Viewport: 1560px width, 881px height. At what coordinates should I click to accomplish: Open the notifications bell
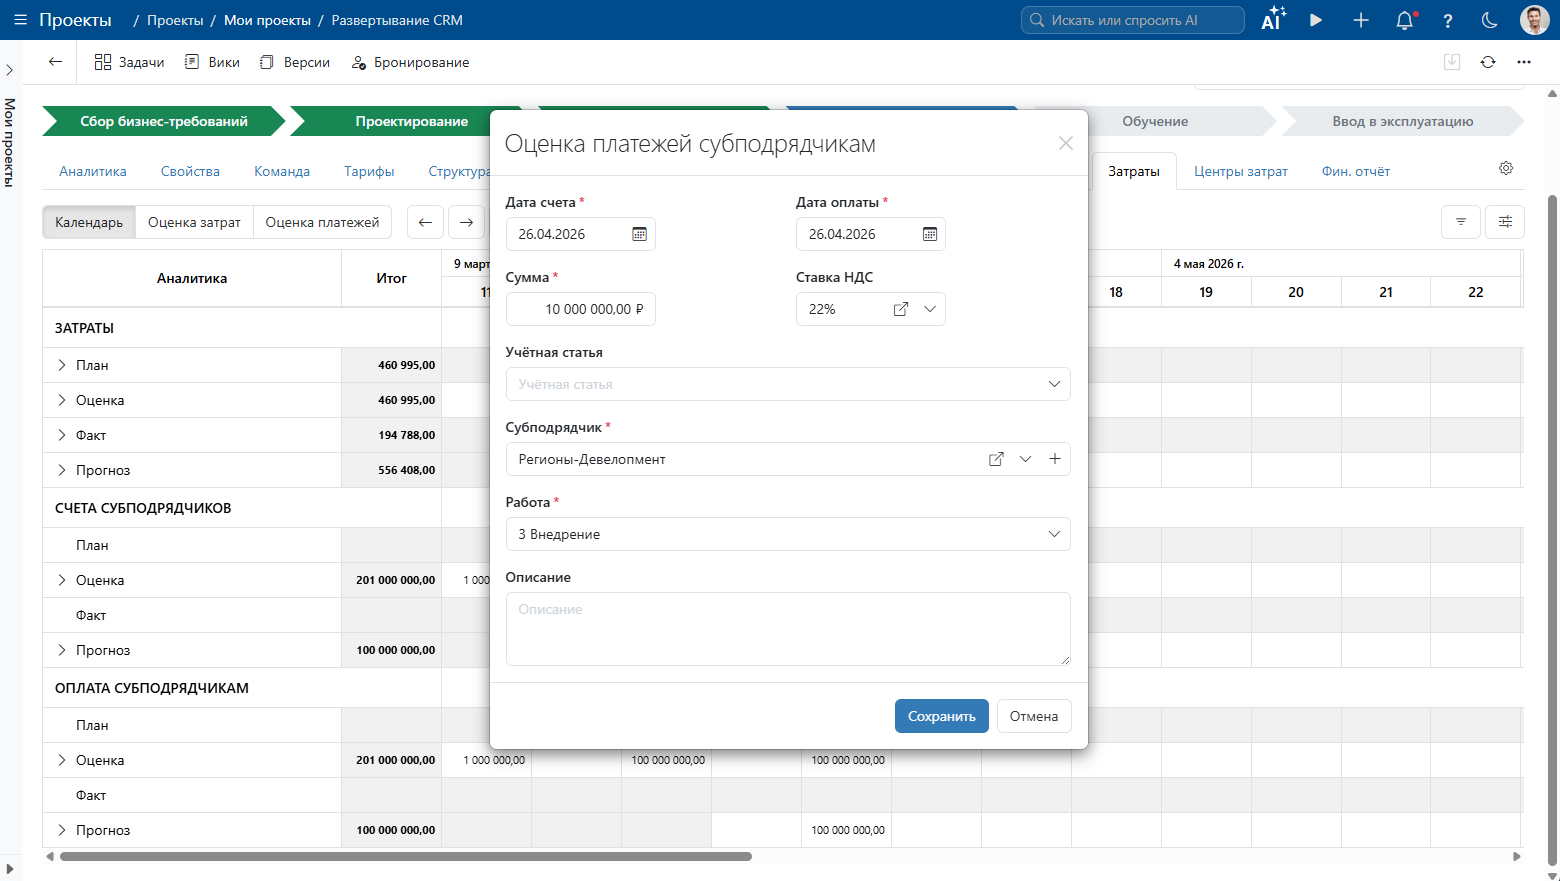click(x=1405, y=20)
